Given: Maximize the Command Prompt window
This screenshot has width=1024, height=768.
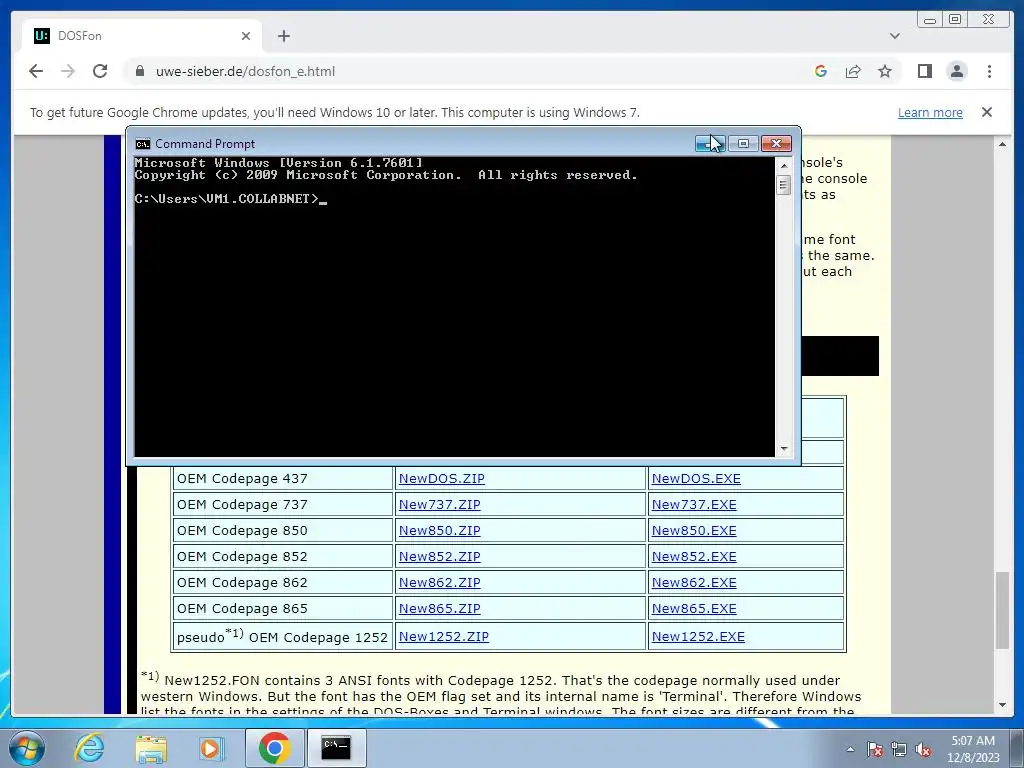Looking at the screenshot, I should pos(743,144).
